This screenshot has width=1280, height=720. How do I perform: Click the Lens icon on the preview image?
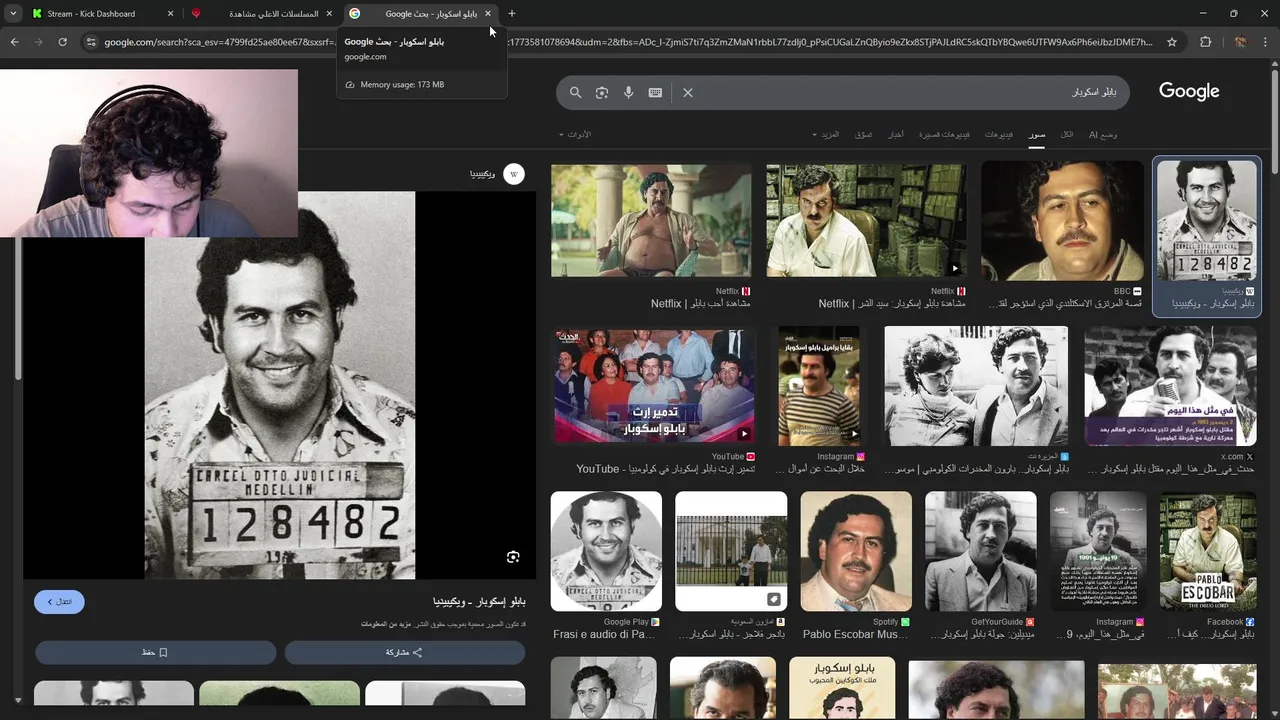[x=513, y=557]
